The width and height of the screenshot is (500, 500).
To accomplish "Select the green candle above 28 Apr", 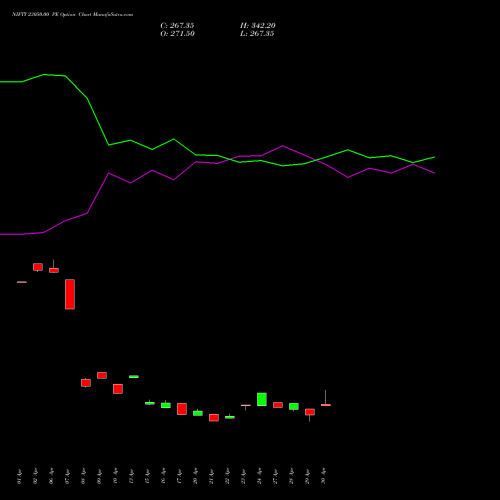I will (294, 407).
